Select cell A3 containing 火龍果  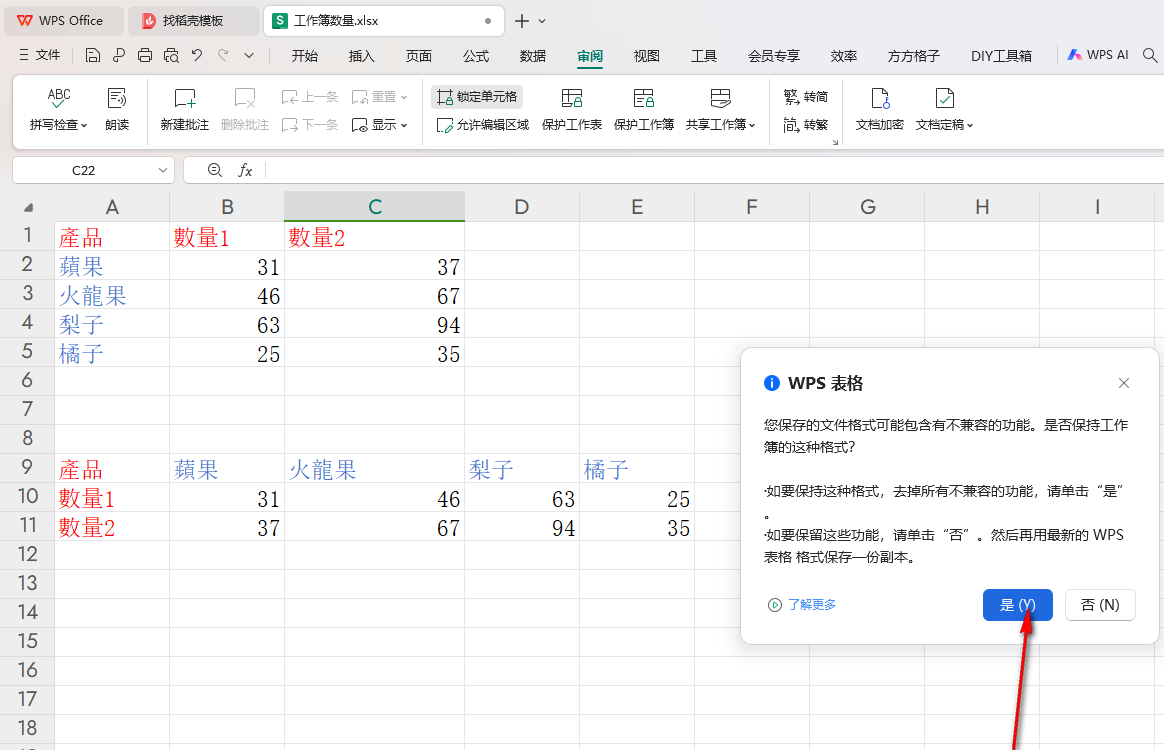[112, 294]
